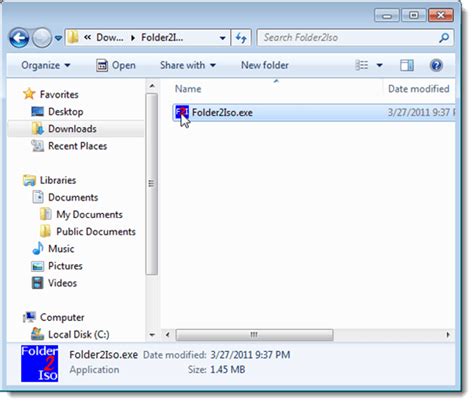
Task: Click the Recent Places icon
Action: click(x=37, y=146)
